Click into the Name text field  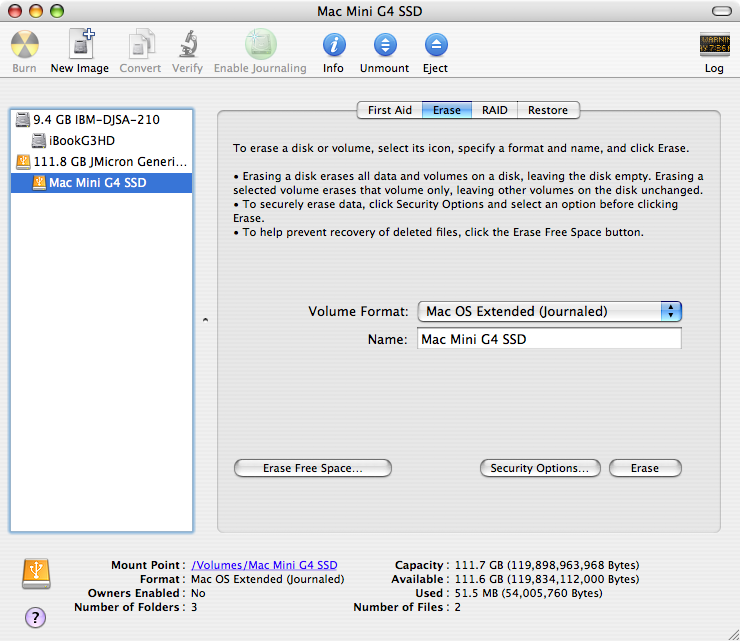tap(549, 339)
